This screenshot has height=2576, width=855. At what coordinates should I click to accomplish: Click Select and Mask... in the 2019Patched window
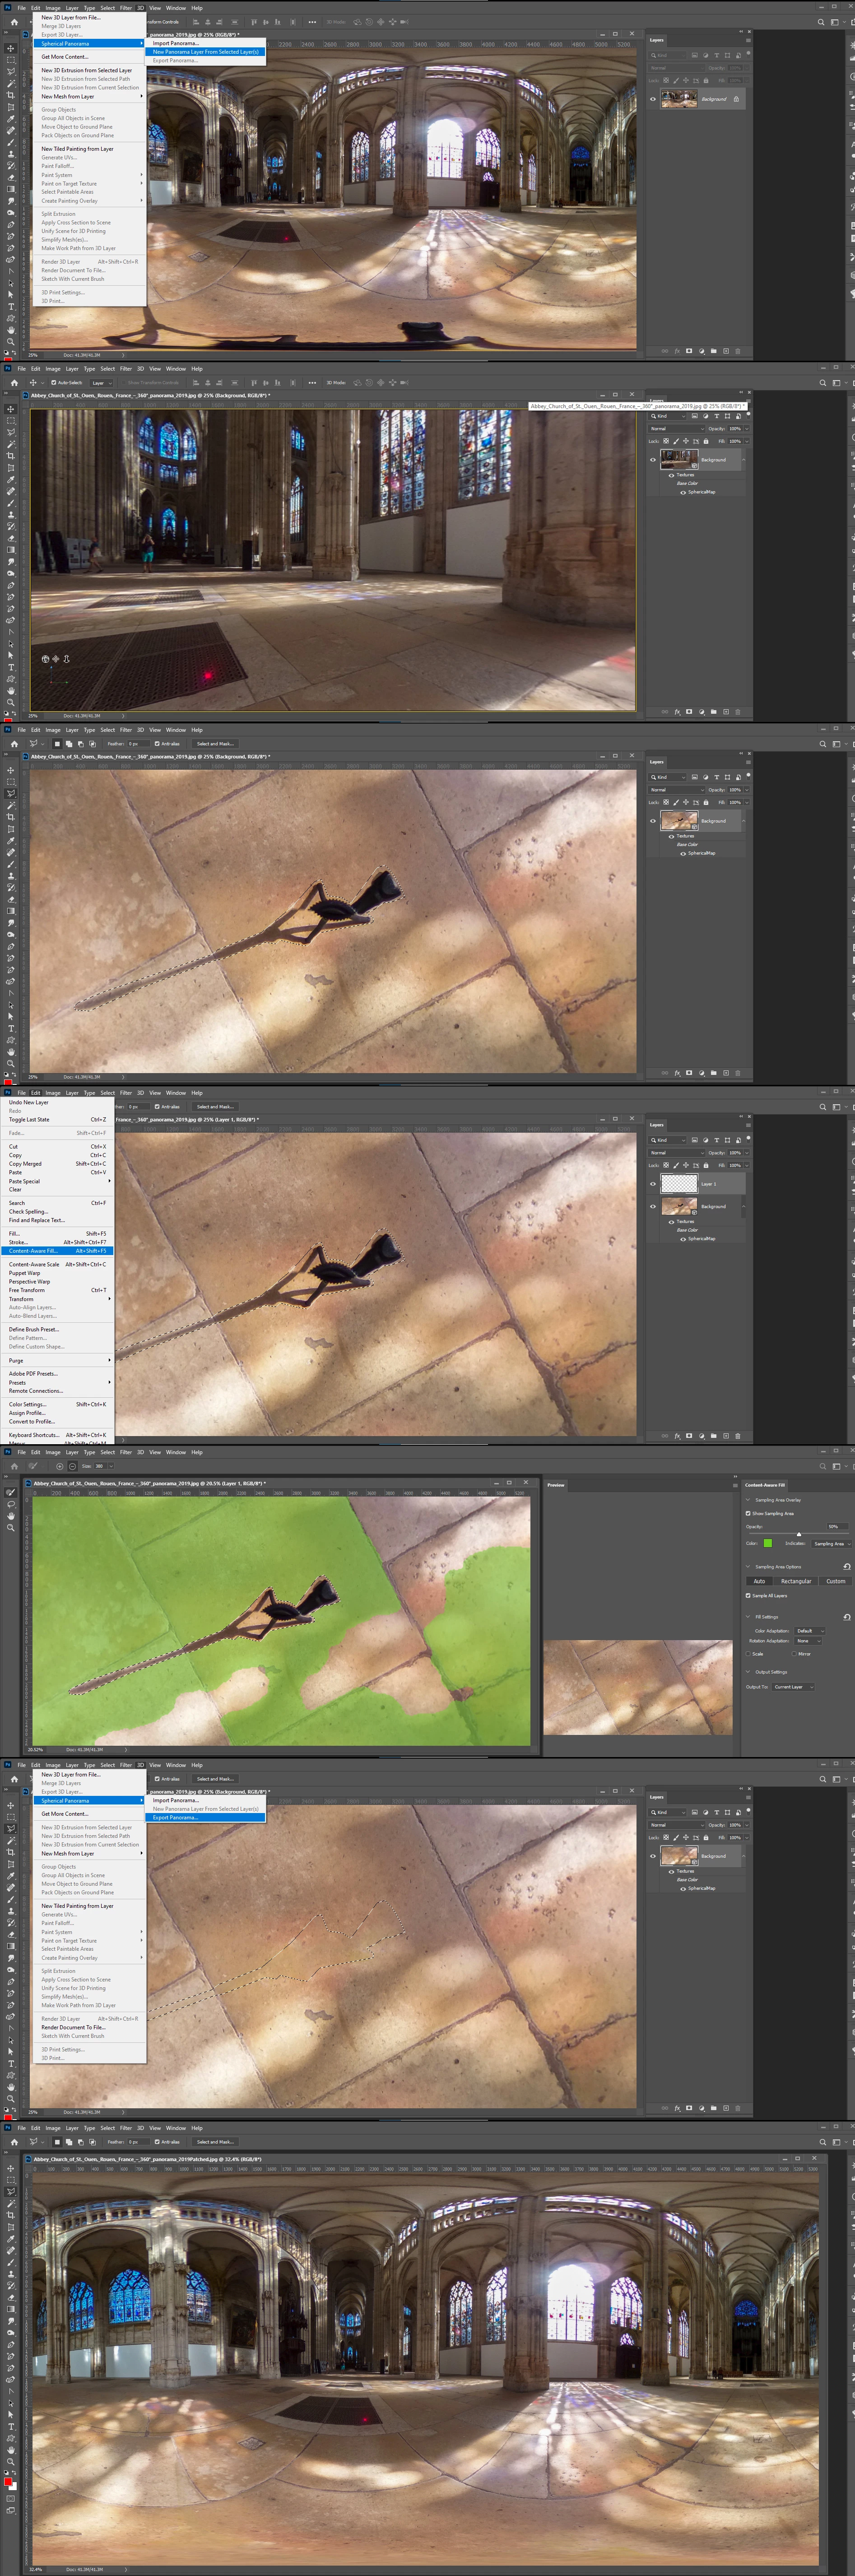215,2142
